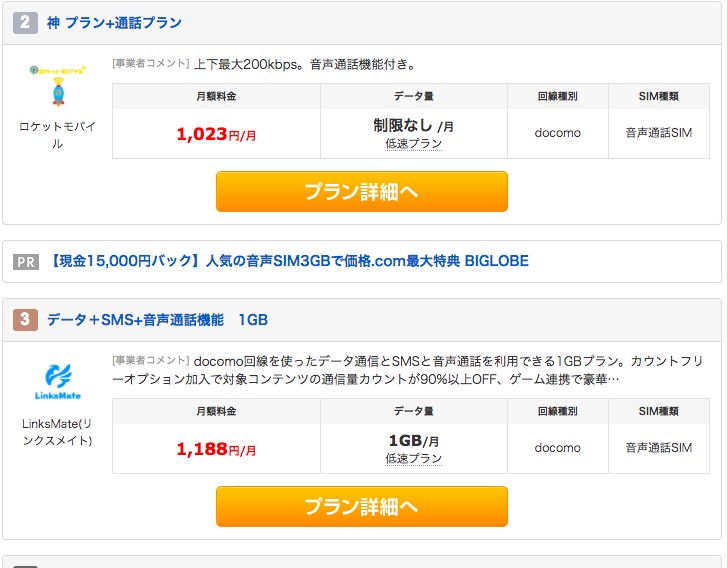Screen dimensions: 727x568
Task: Select the 1,023円/月 price text
Action: pos(216,134)
